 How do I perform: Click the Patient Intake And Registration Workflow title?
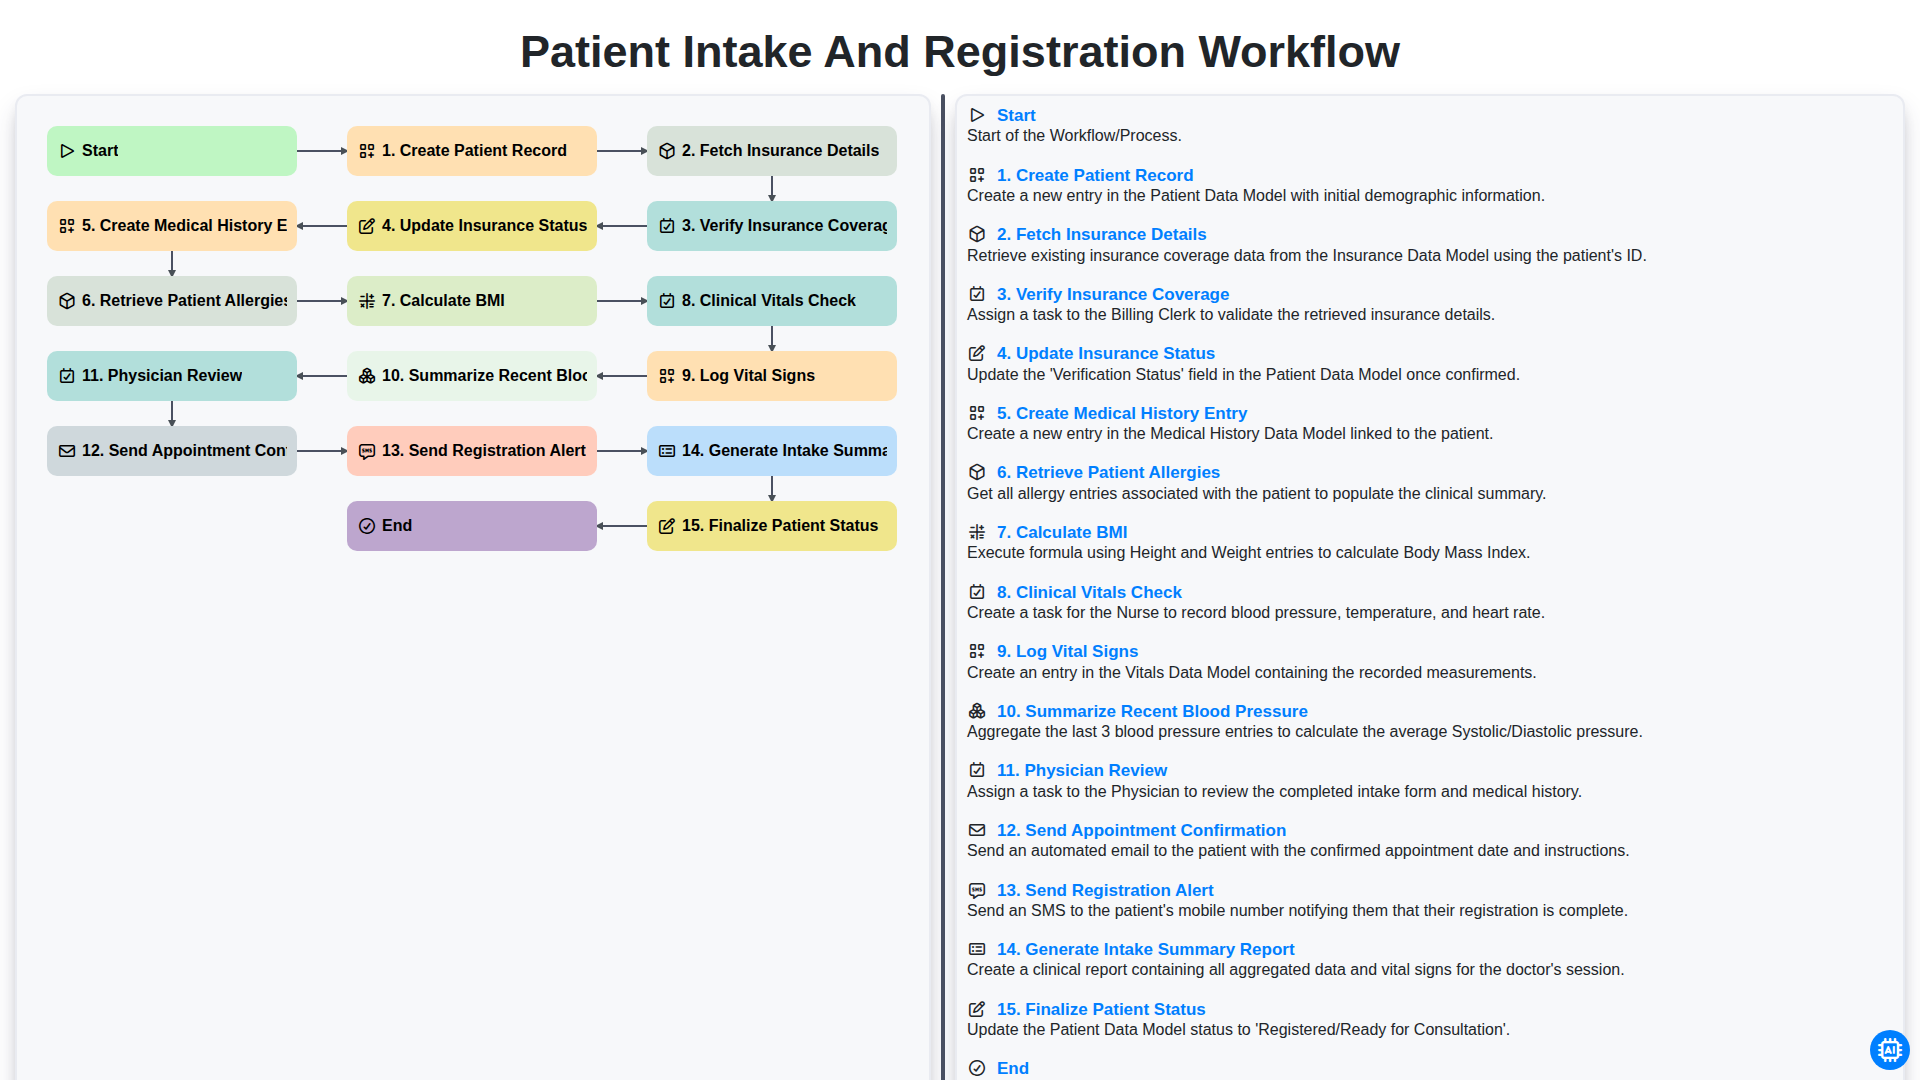(960, 52)
